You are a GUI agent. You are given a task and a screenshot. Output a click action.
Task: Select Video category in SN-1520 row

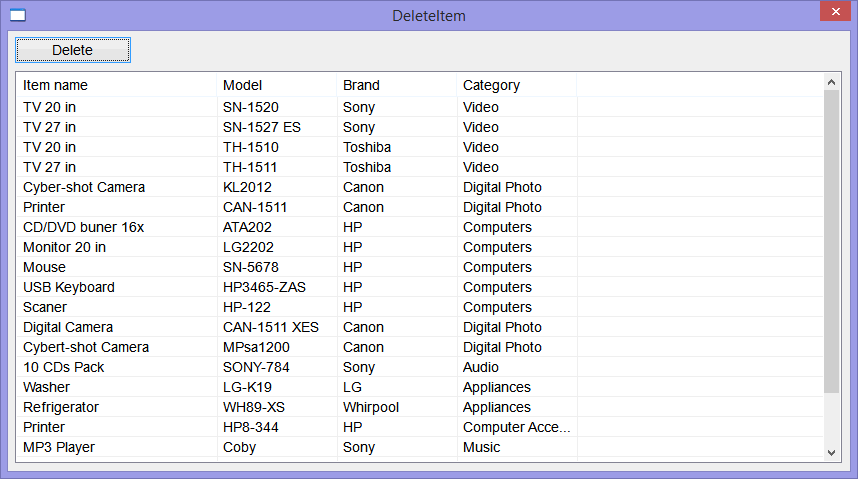(480, 107)
